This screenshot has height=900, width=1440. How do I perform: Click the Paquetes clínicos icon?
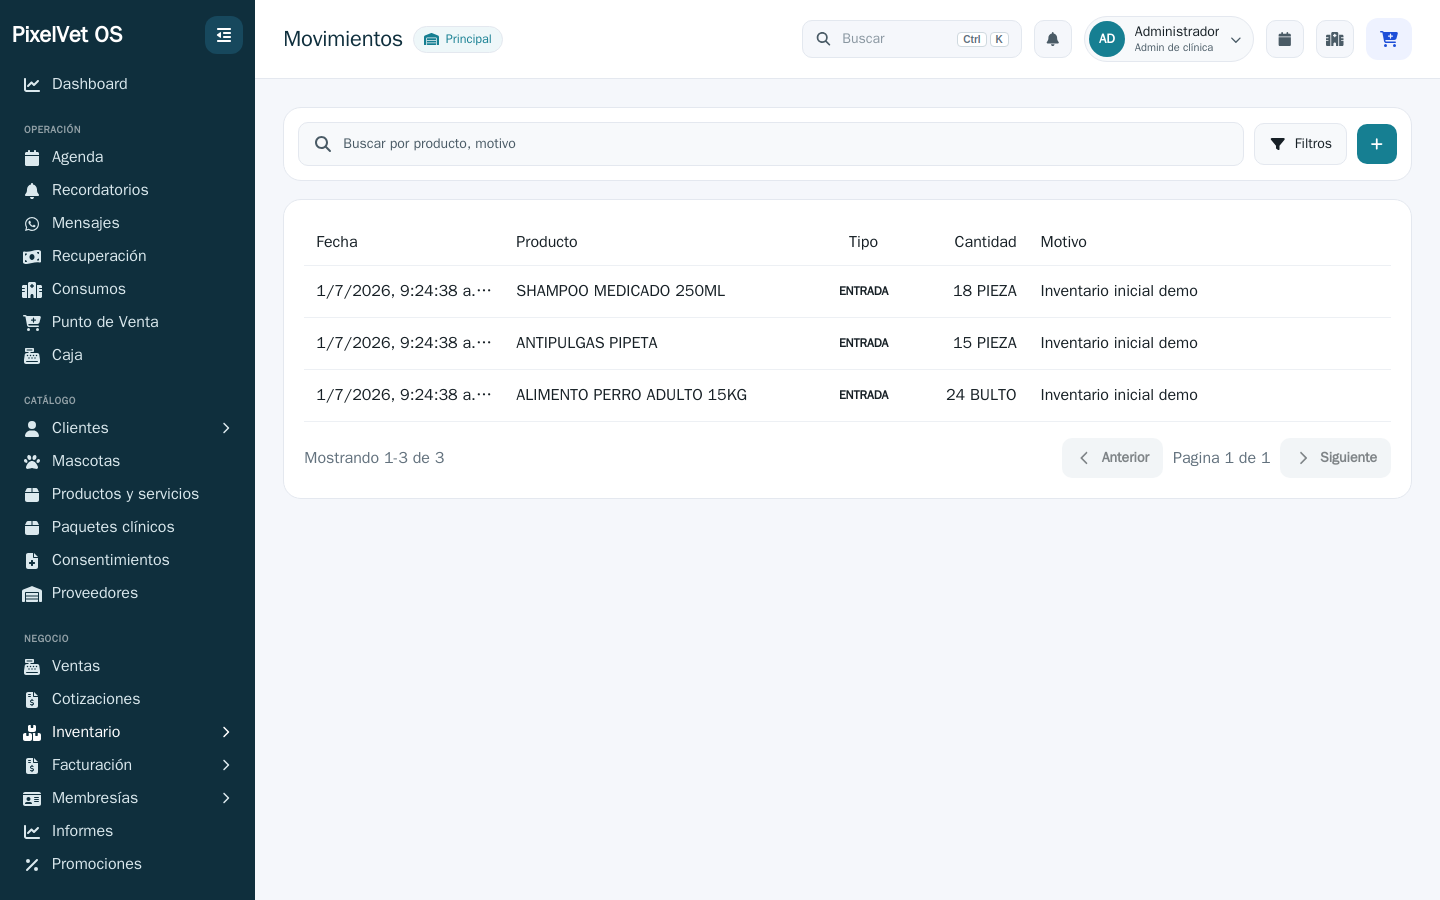32,528
